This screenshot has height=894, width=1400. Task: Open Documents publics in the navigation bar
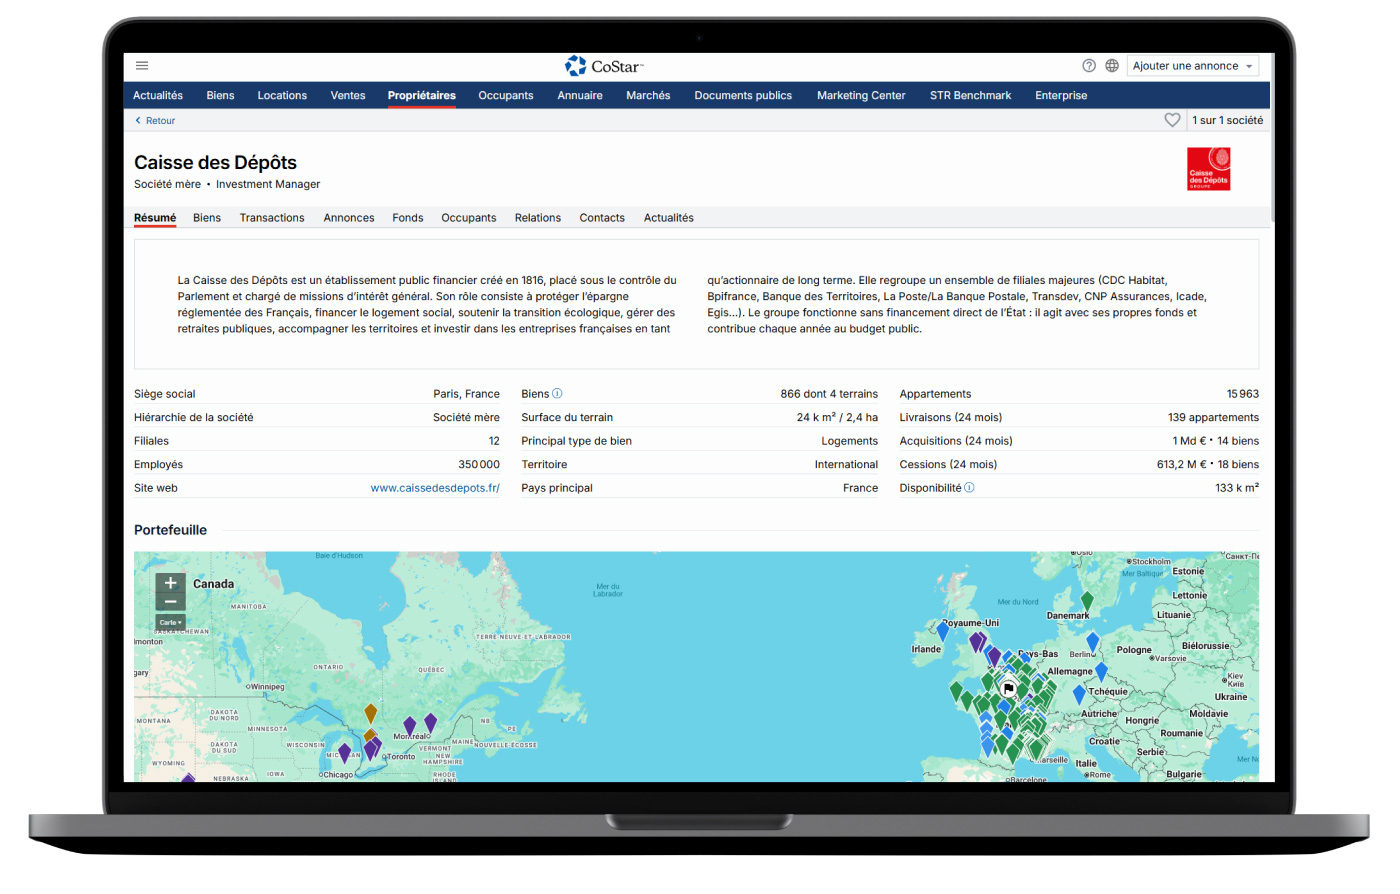pyautogui.click(x=743, y=96)
